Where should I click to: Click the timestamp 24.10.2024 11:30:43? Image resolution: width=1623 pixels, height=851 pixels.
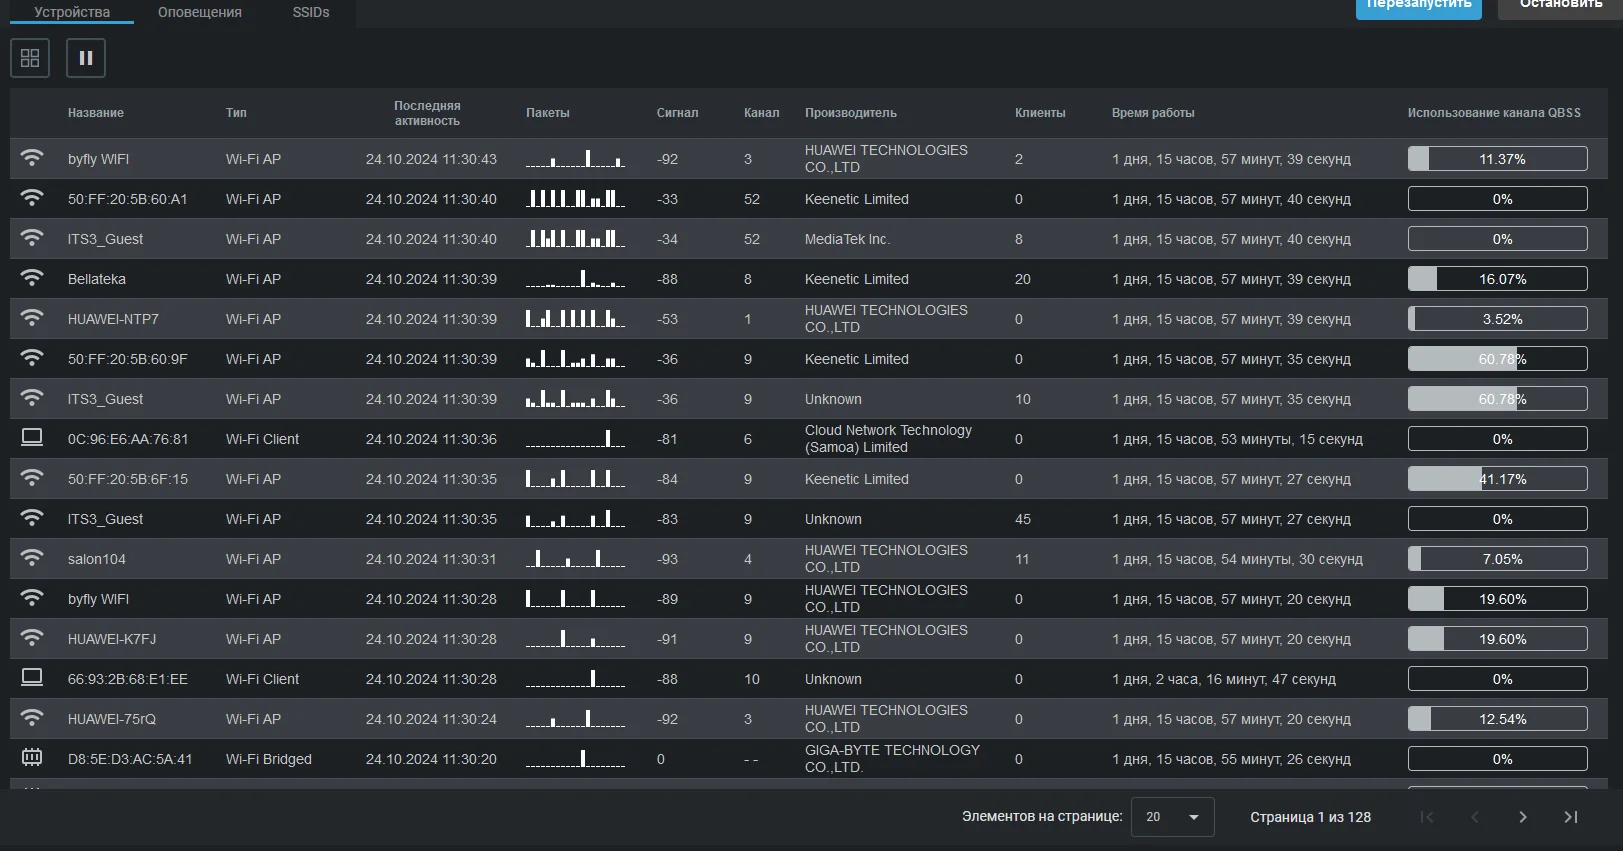431,159
